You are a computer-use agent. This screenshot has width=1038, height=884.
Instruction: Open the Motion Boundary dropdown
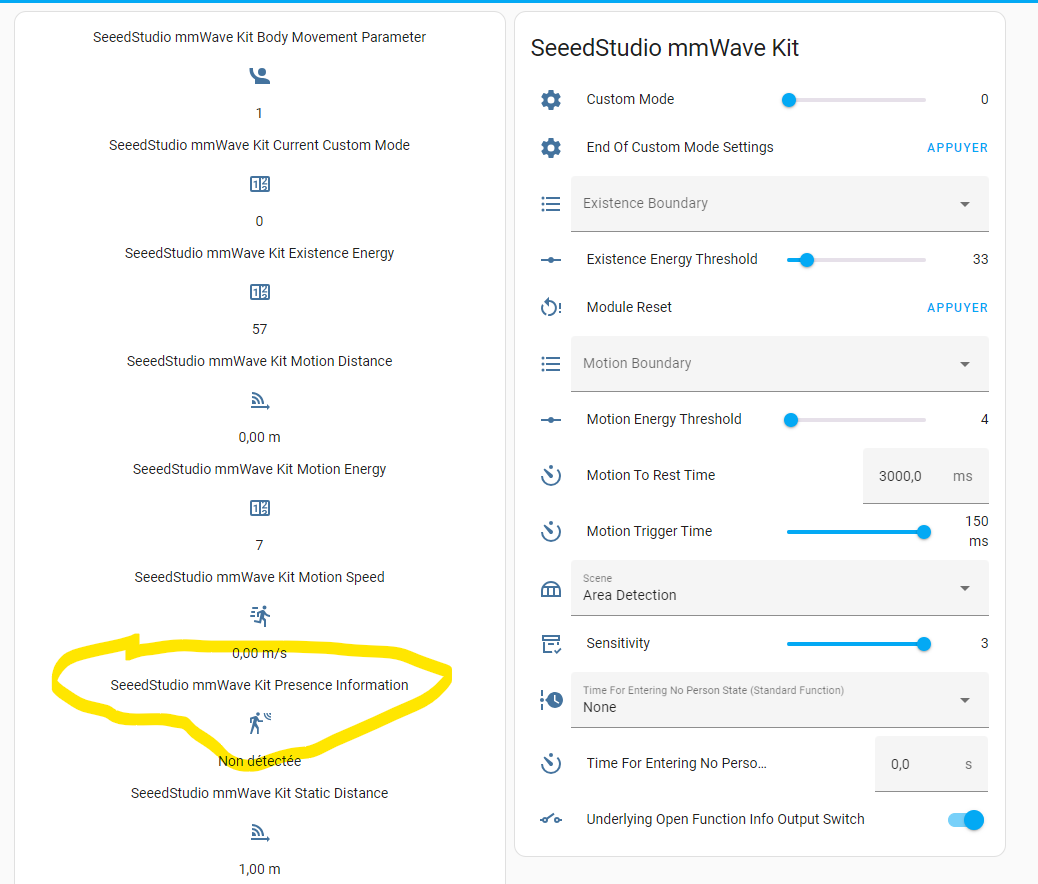coord(780,364)
